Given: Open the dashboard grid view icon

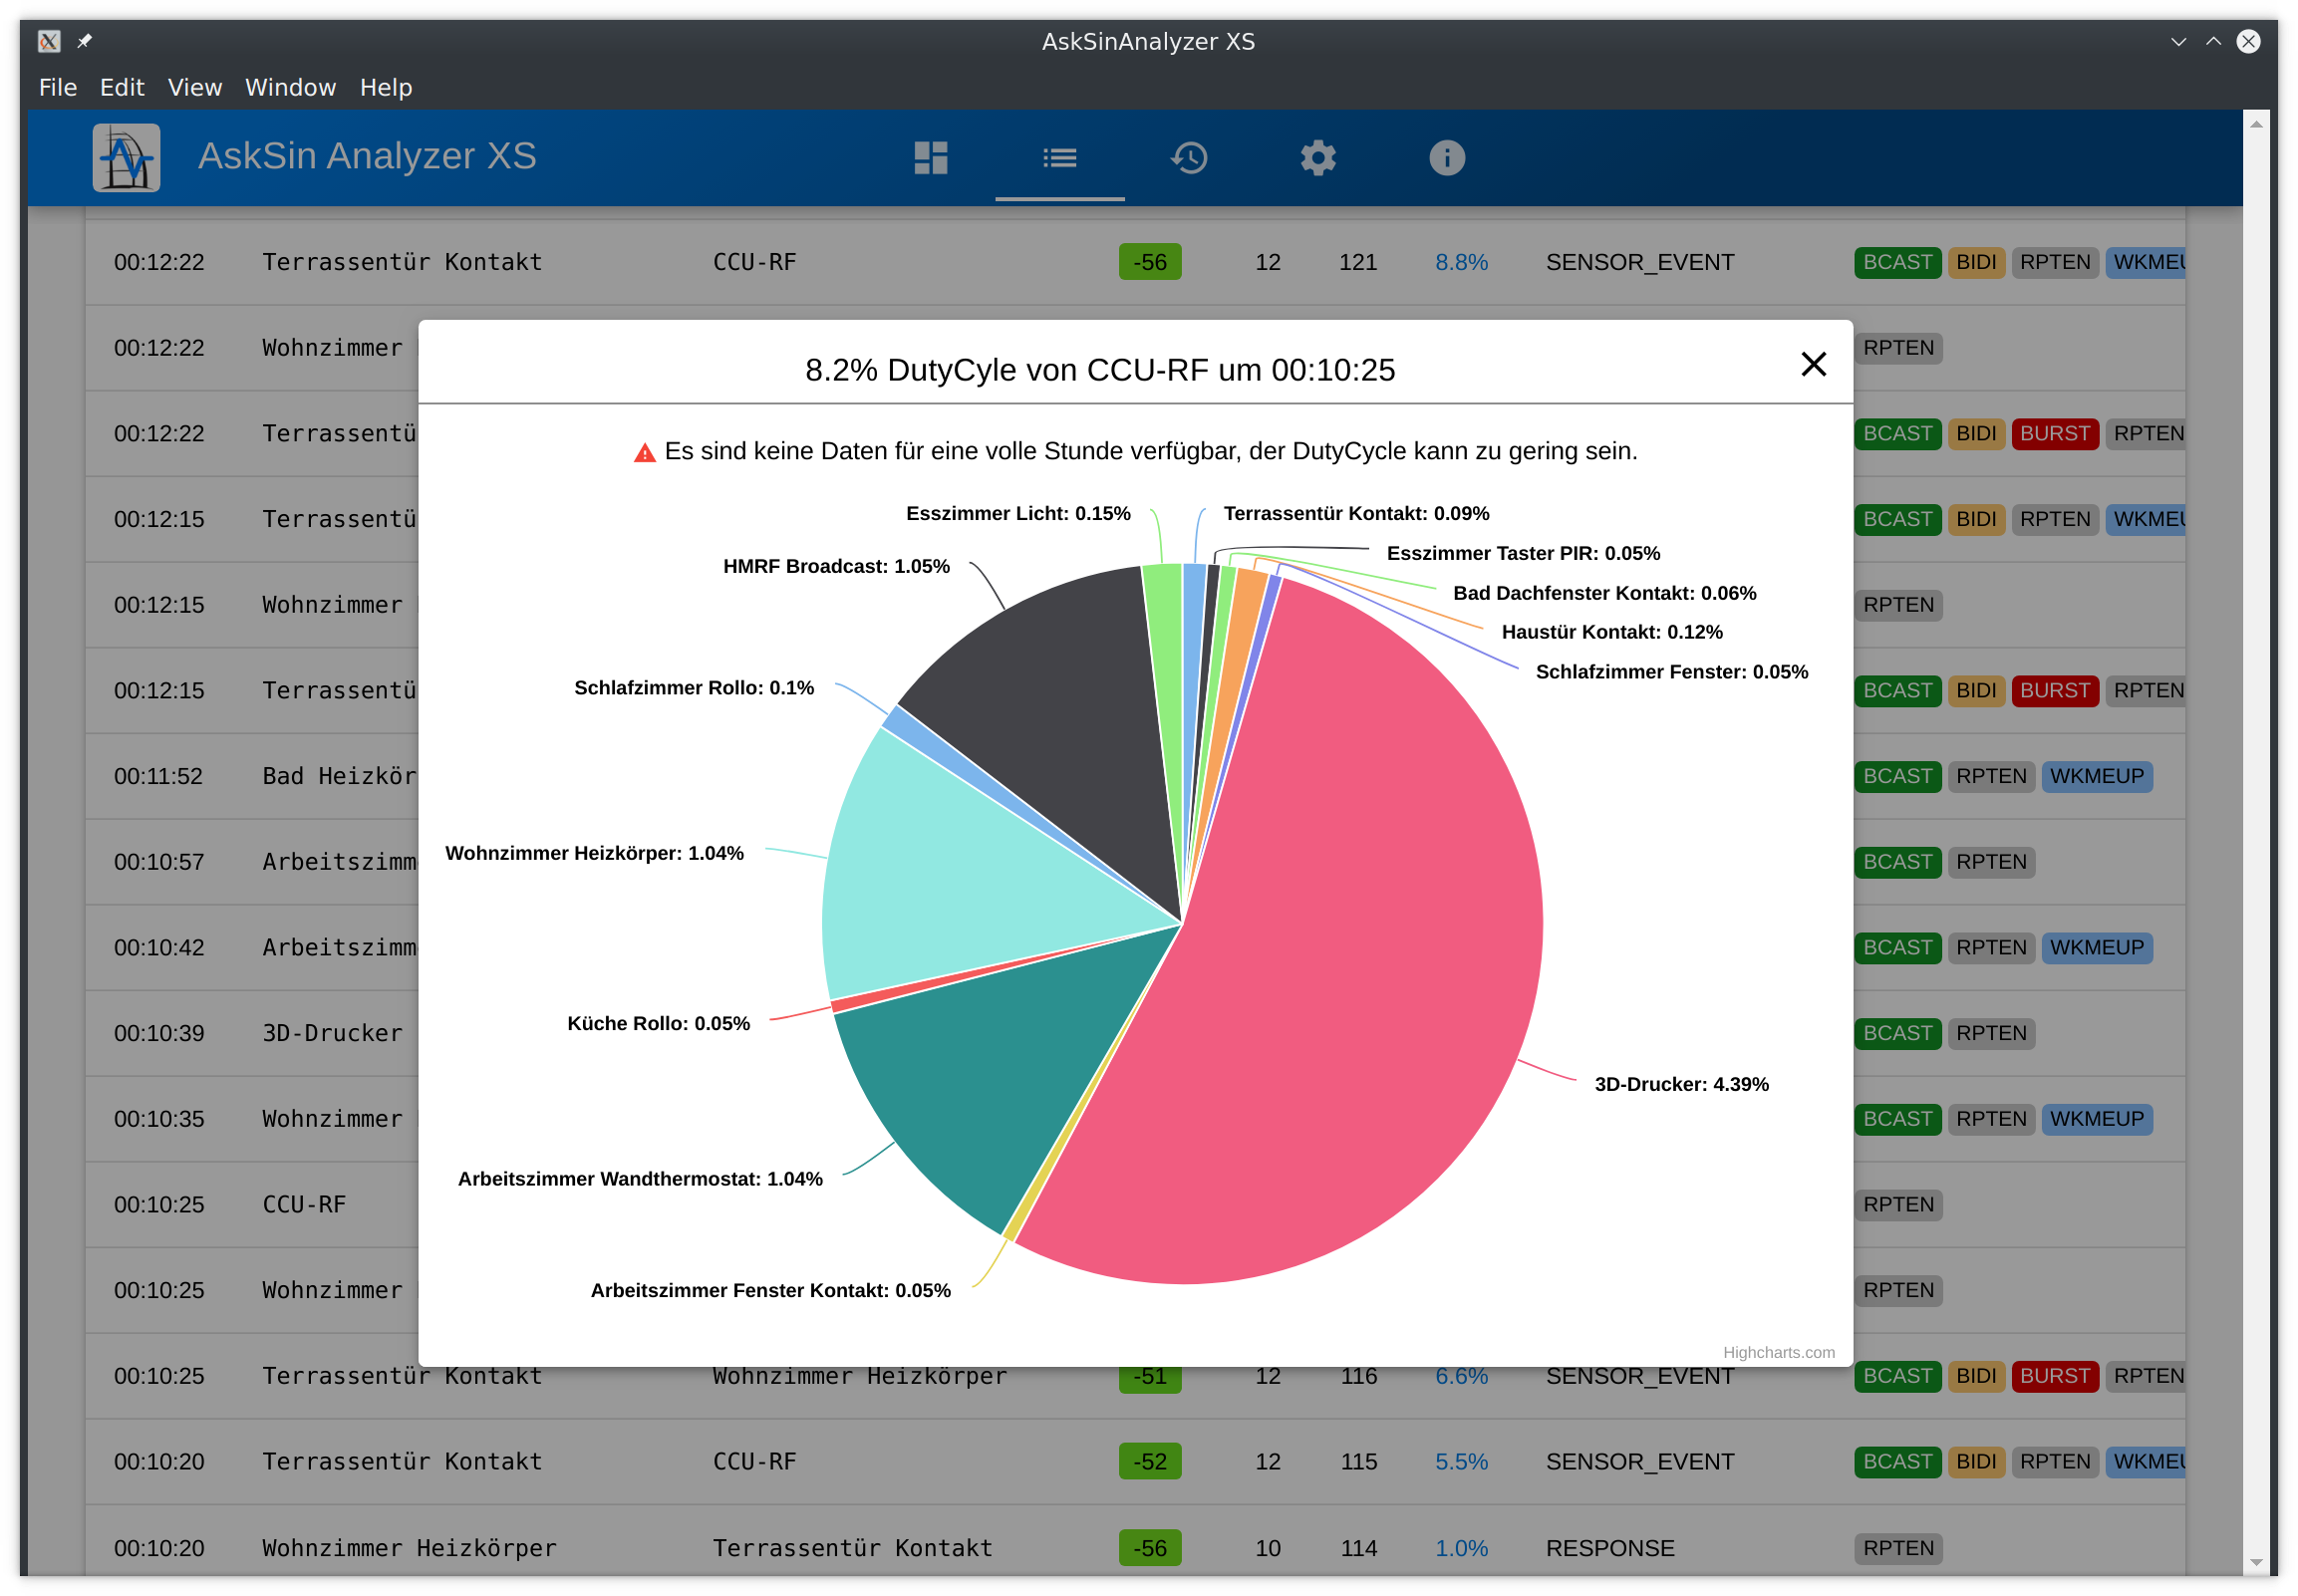Looking at the screenshot, I should point(930,157).
